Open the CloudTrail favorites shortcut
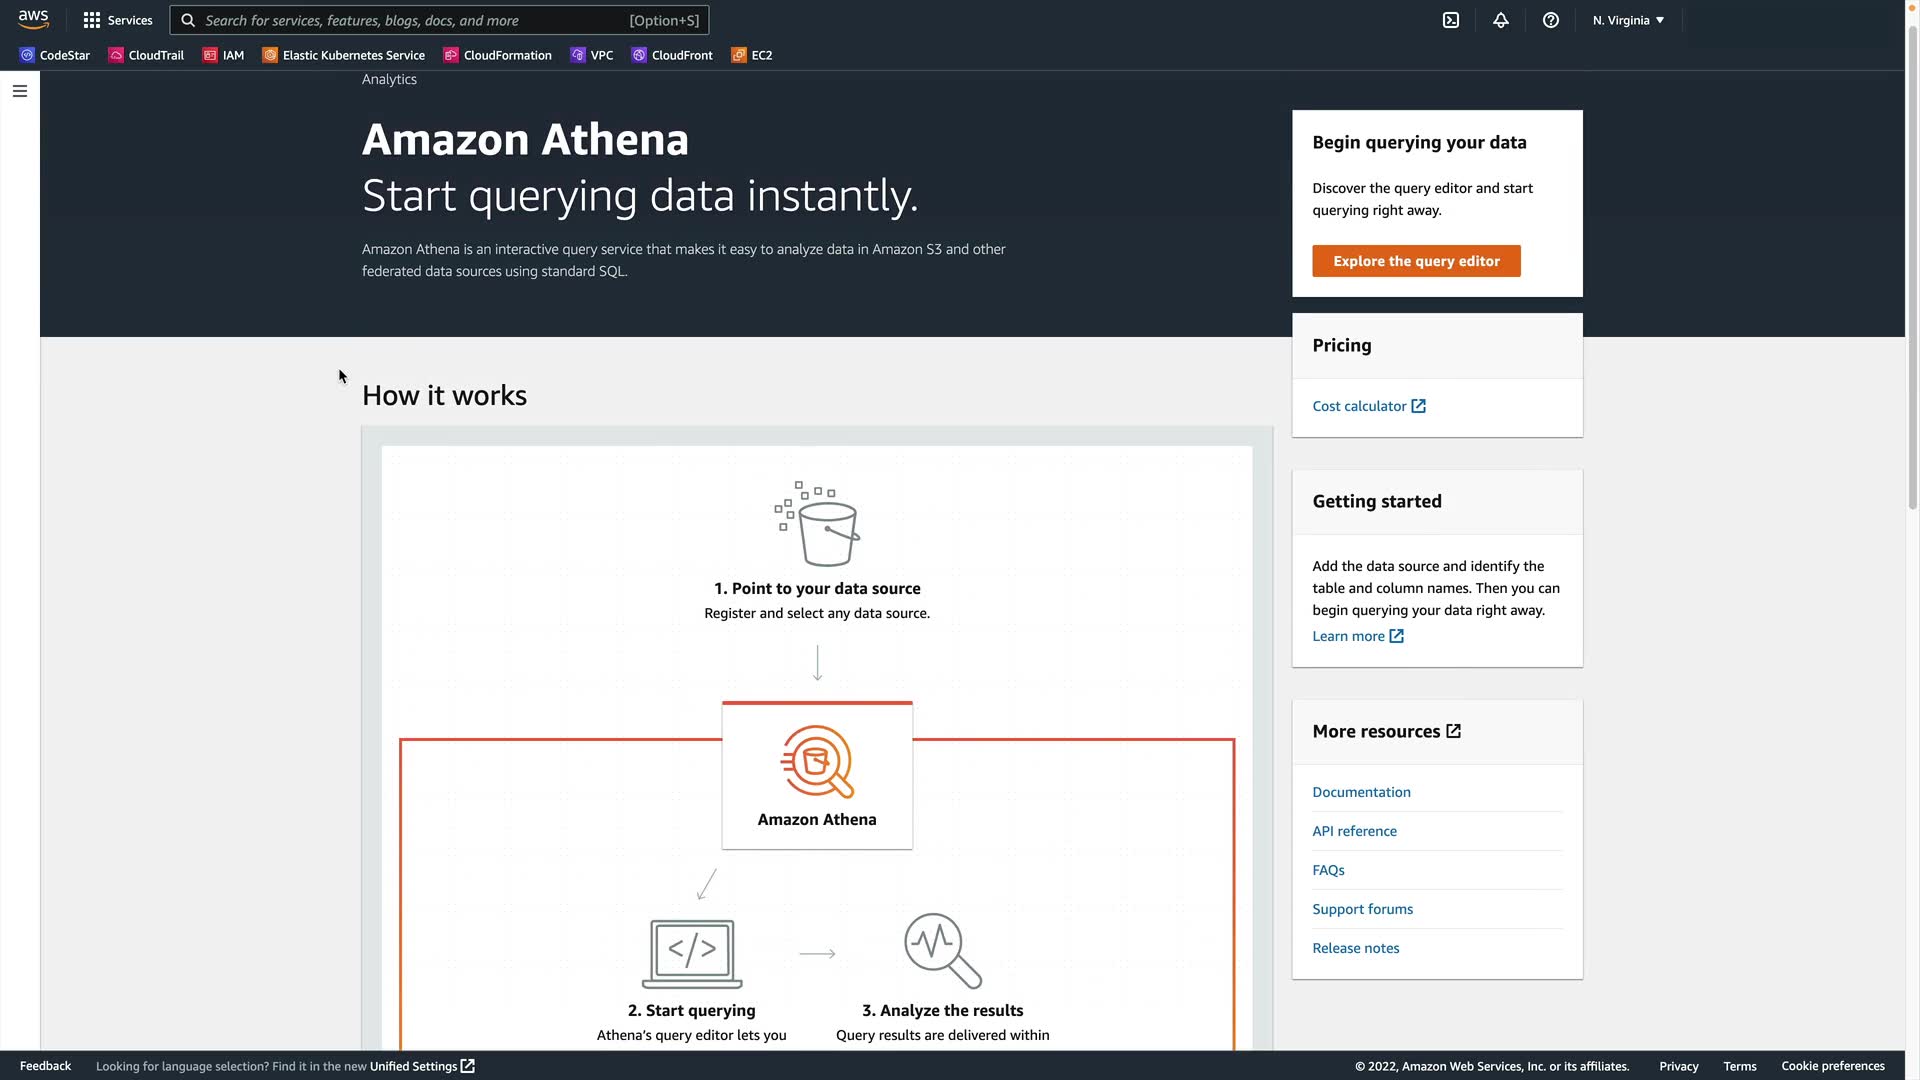 pos(146,55)
